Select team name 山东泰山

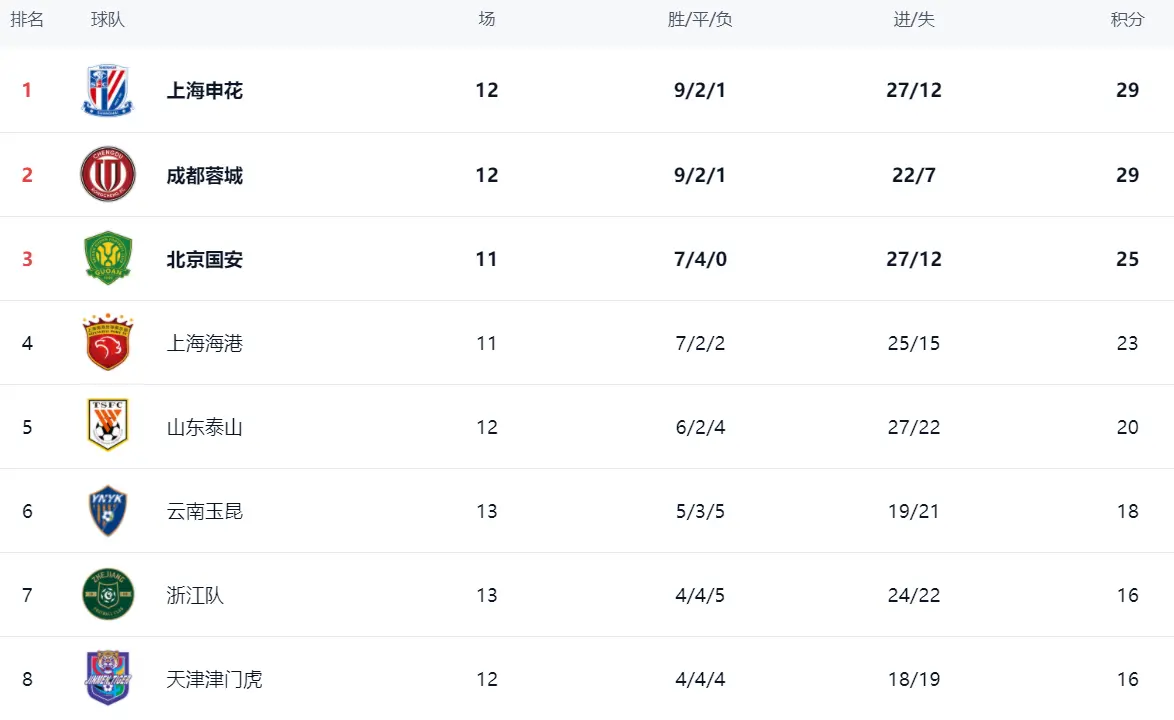coord(204,427)
